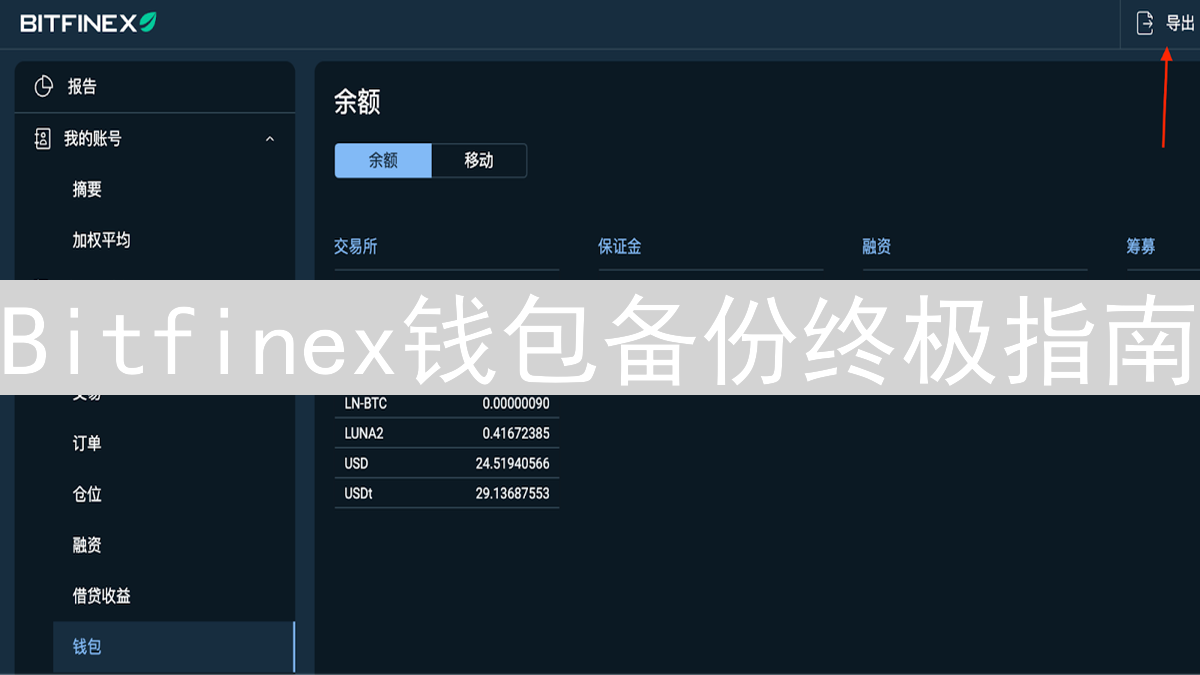The image size is (1200, 675).
Task: Select the LUNA2 balance row
Action: [447, 433]
